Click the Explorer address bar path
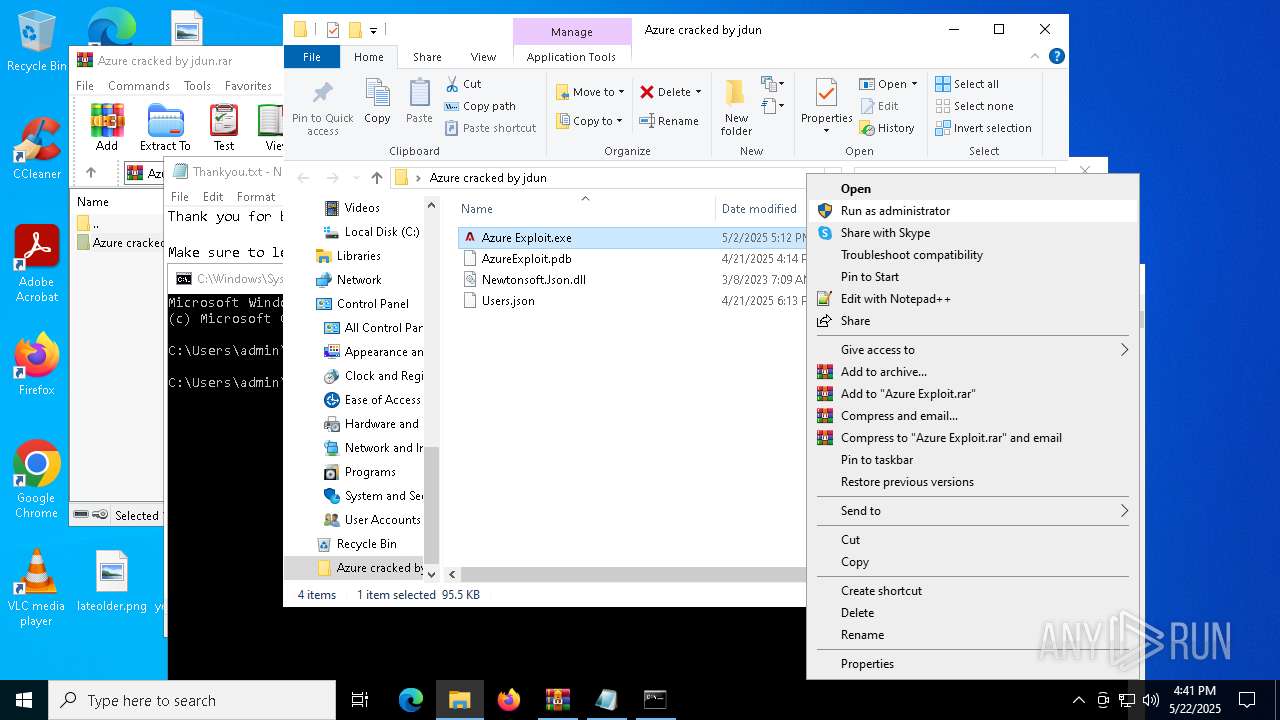The width and height of the screenshot is (1280, 720). 487,178
